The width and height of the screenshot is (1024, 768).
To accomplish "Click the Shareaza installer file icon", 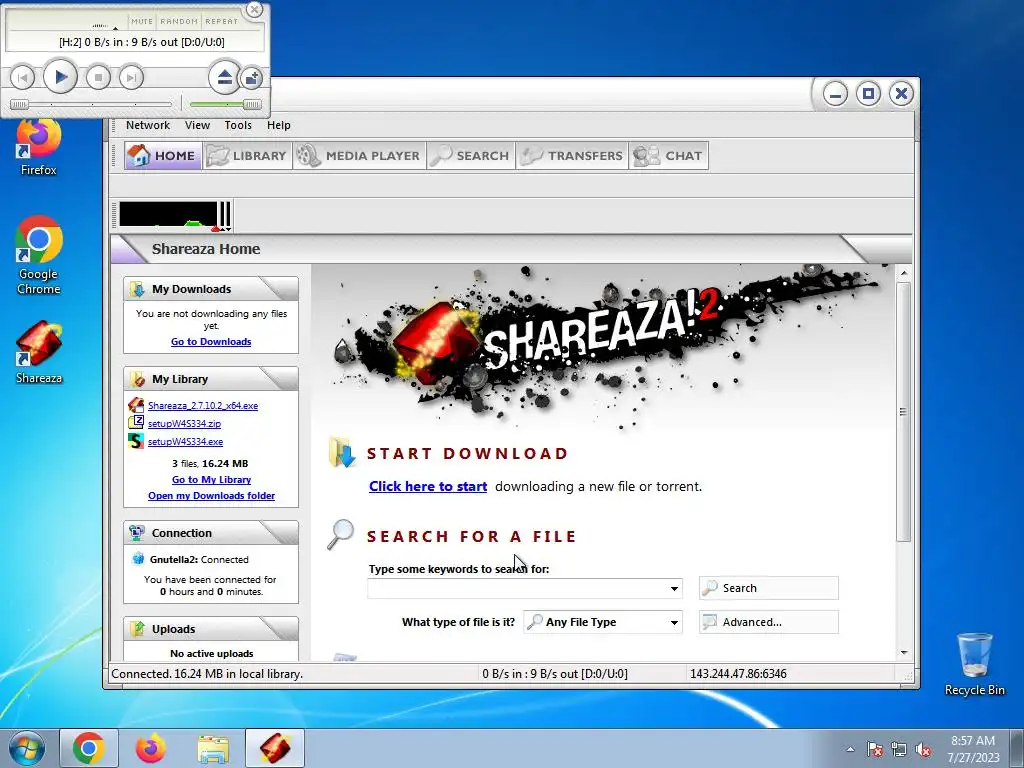I will pyautogui.click(x=136, y=405).
